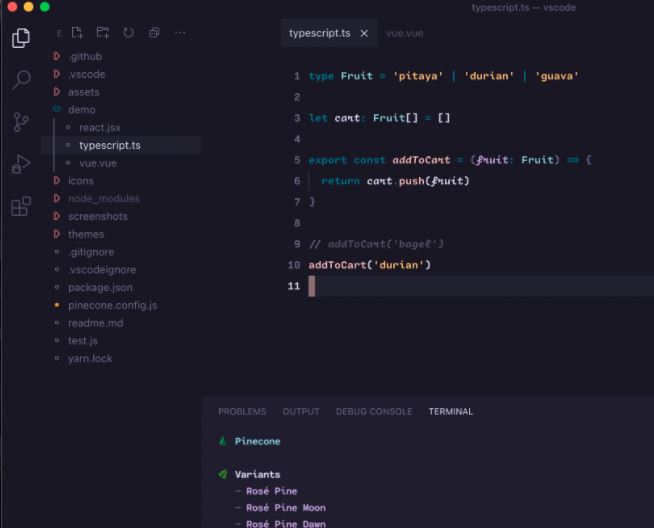654x528 pixels.
Task: Open explorer more actions ellipsis menu
Action: (180, 33)
